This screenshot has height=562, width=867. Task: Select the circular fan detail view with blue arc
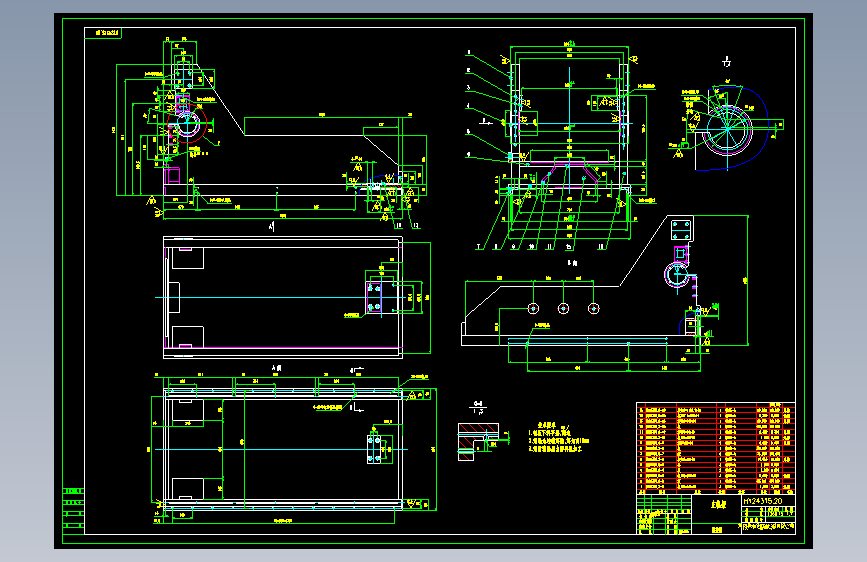point(727,129)
